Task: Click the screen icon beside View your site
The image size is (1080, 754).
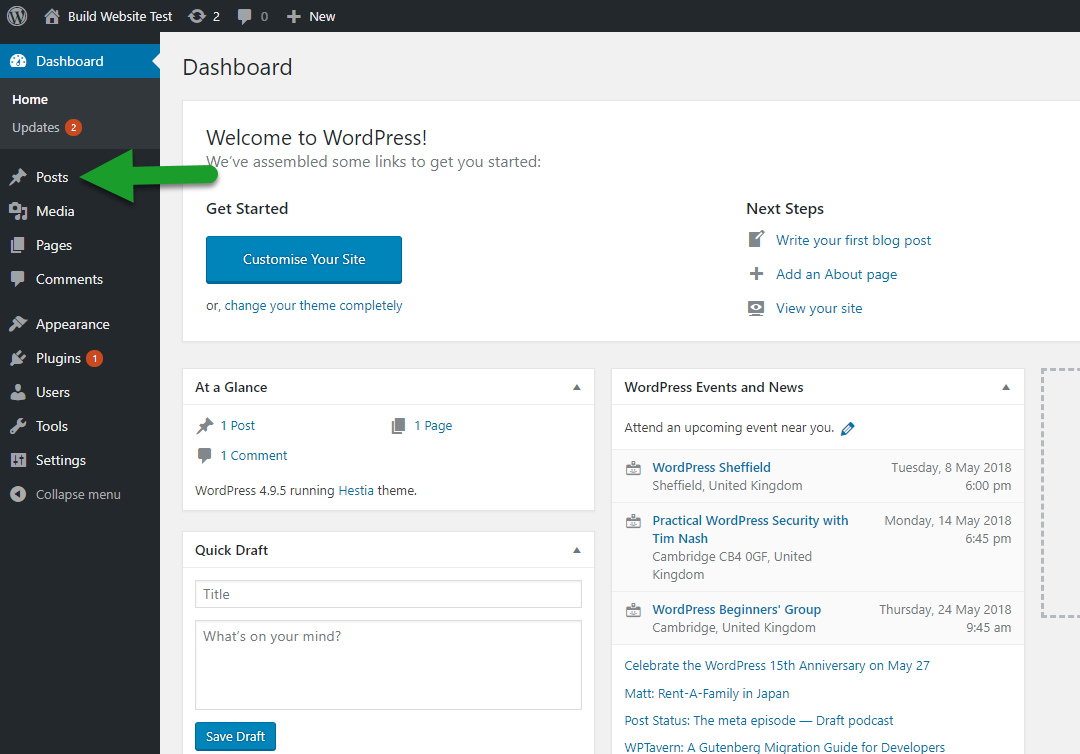Action: click(756, 308)
